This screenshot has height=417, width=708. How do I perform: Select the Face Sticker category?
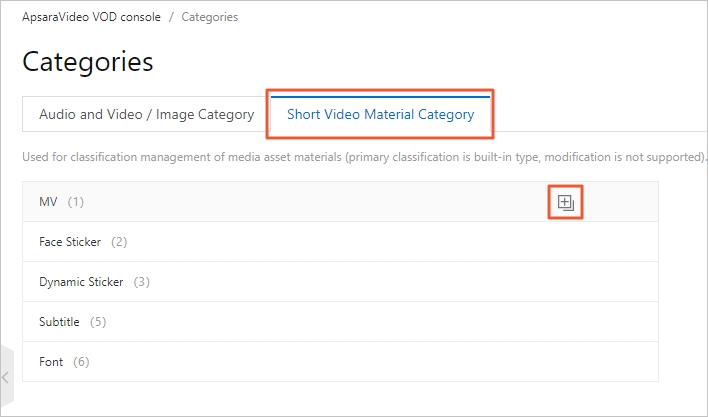pos(70,242)
